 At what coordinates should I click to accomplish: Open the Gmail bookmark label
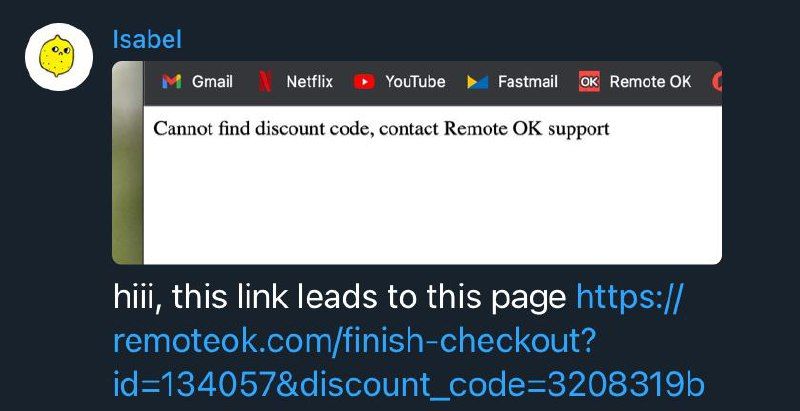pyautogui.click(x=212, y=82)
